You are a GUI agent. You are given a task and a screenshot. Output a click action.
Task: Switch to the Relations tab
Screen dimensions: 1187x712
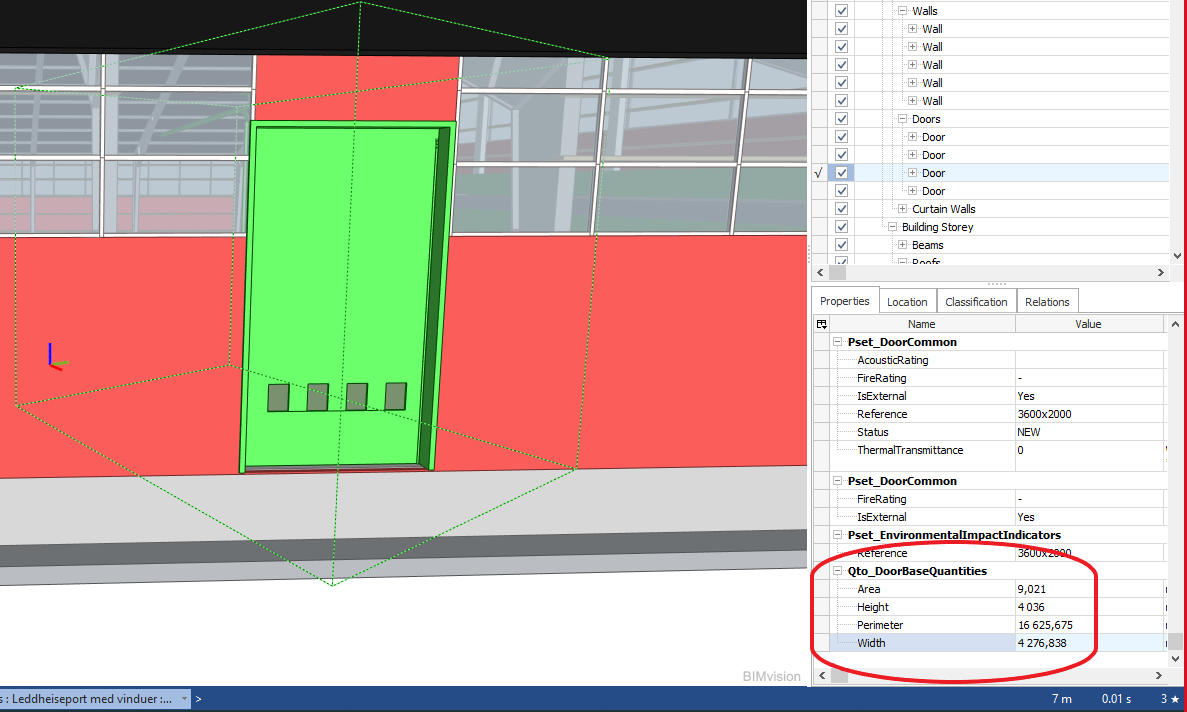coord(1047,301)
